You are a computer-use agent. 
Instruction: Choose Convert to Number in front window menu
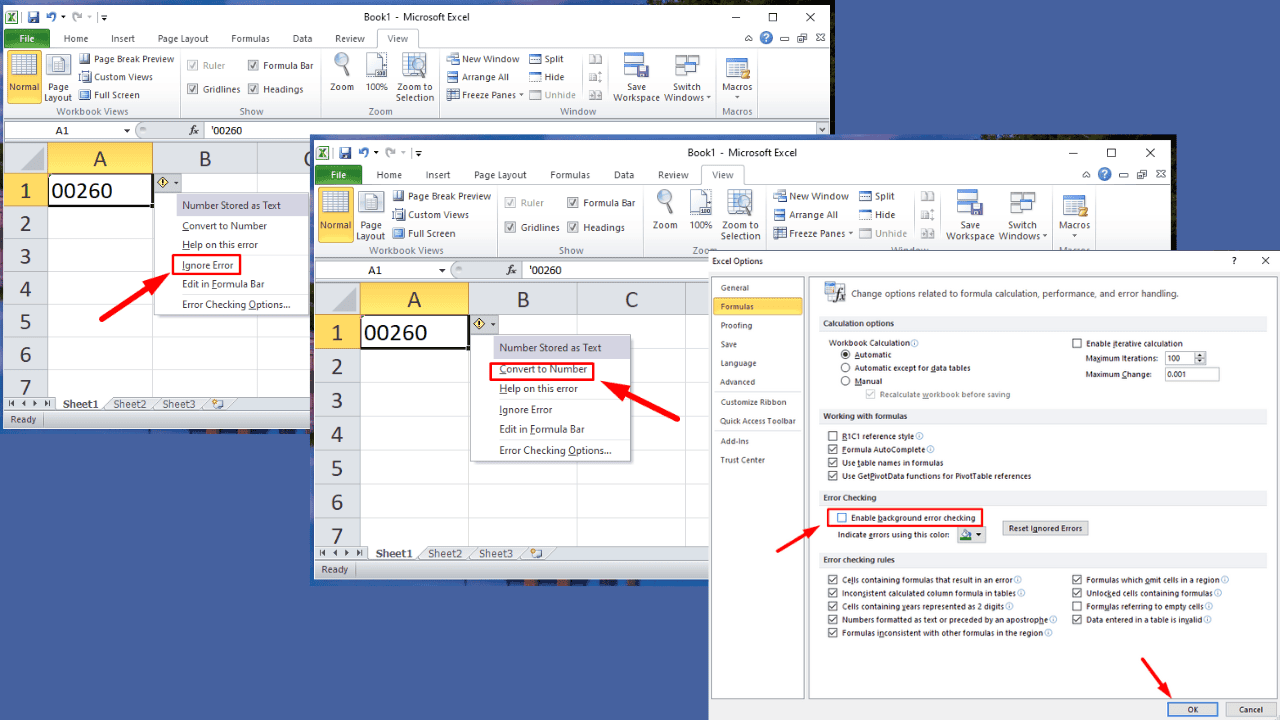543,370
